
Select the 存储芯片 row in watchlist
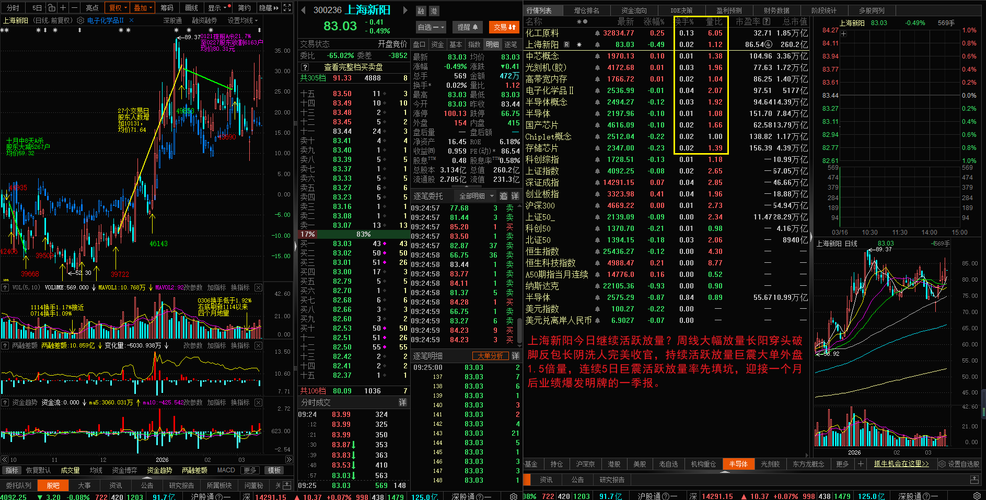[667, 148]
